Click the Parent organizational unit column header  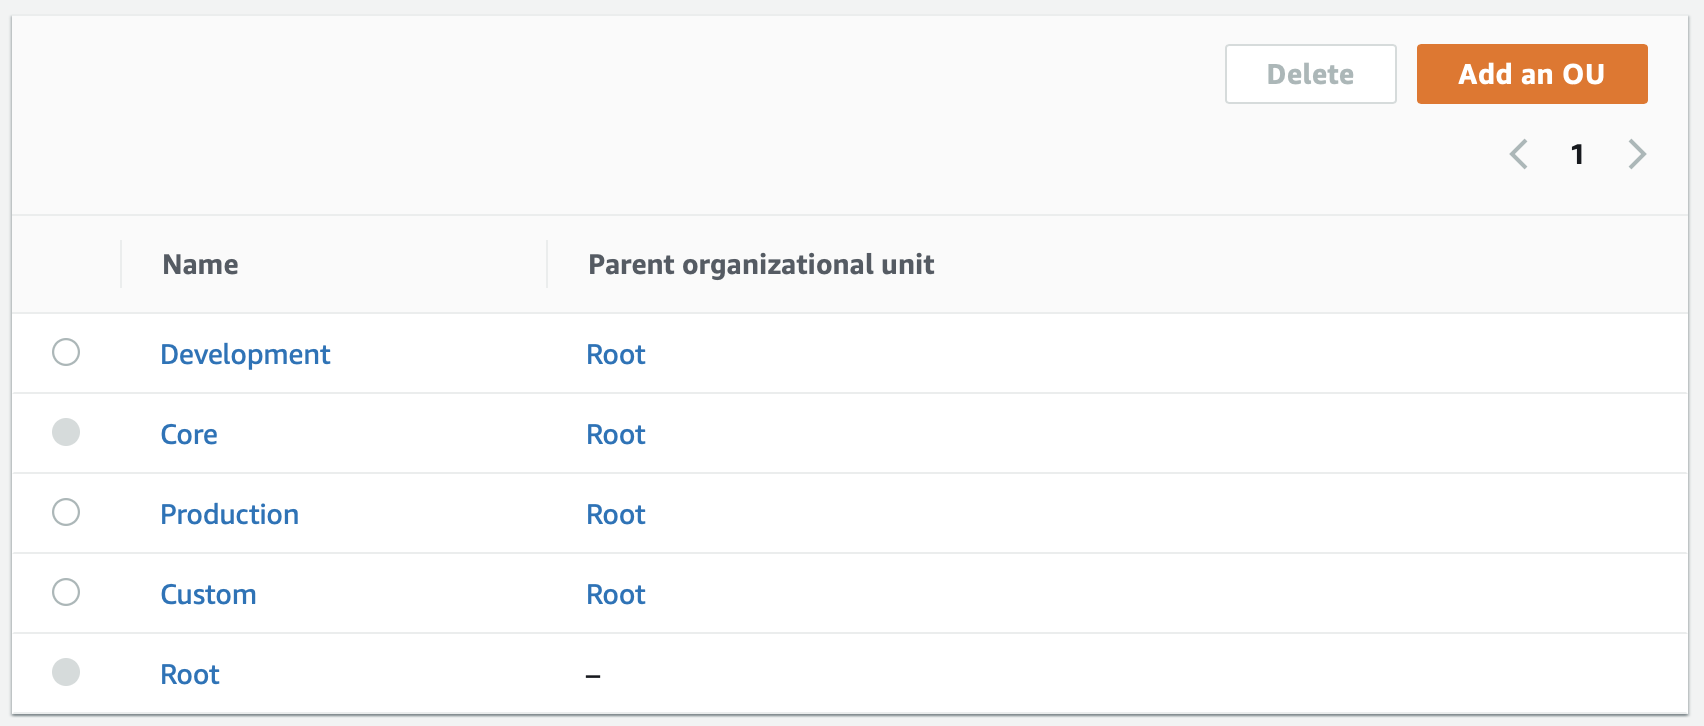point(761,264)
